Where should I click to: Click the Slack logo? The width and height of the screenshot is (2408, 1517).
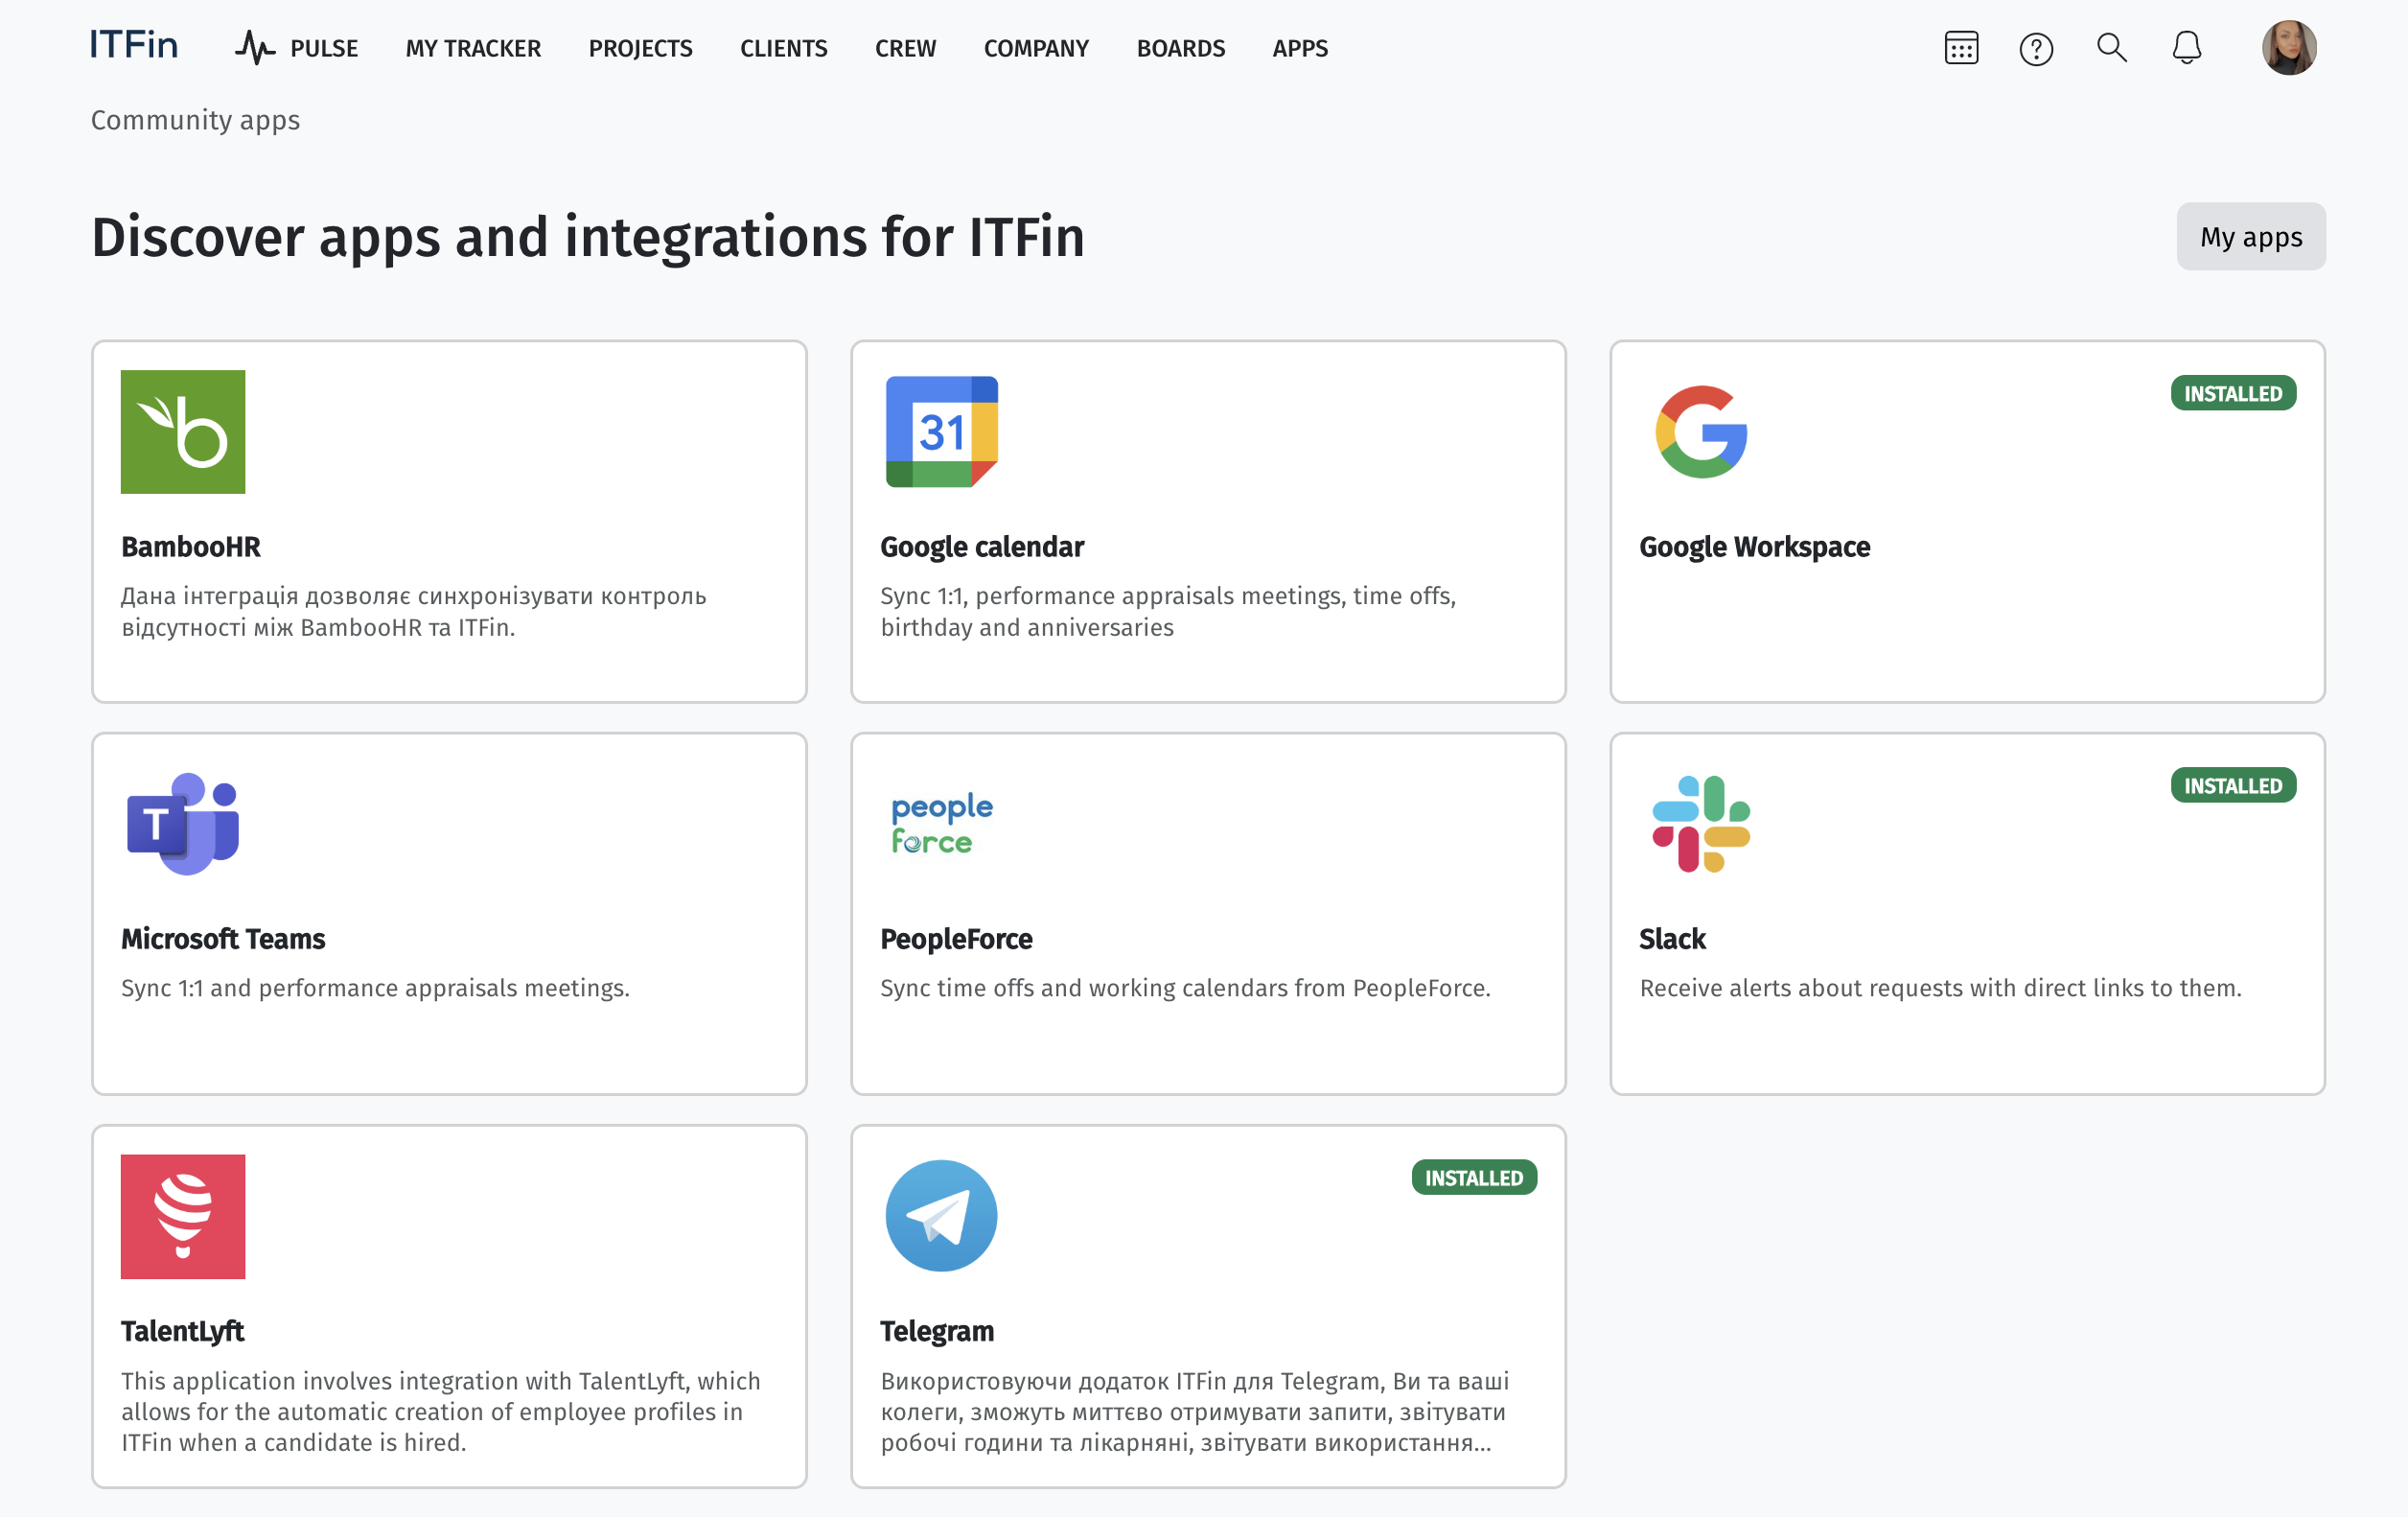point(1701,824)
